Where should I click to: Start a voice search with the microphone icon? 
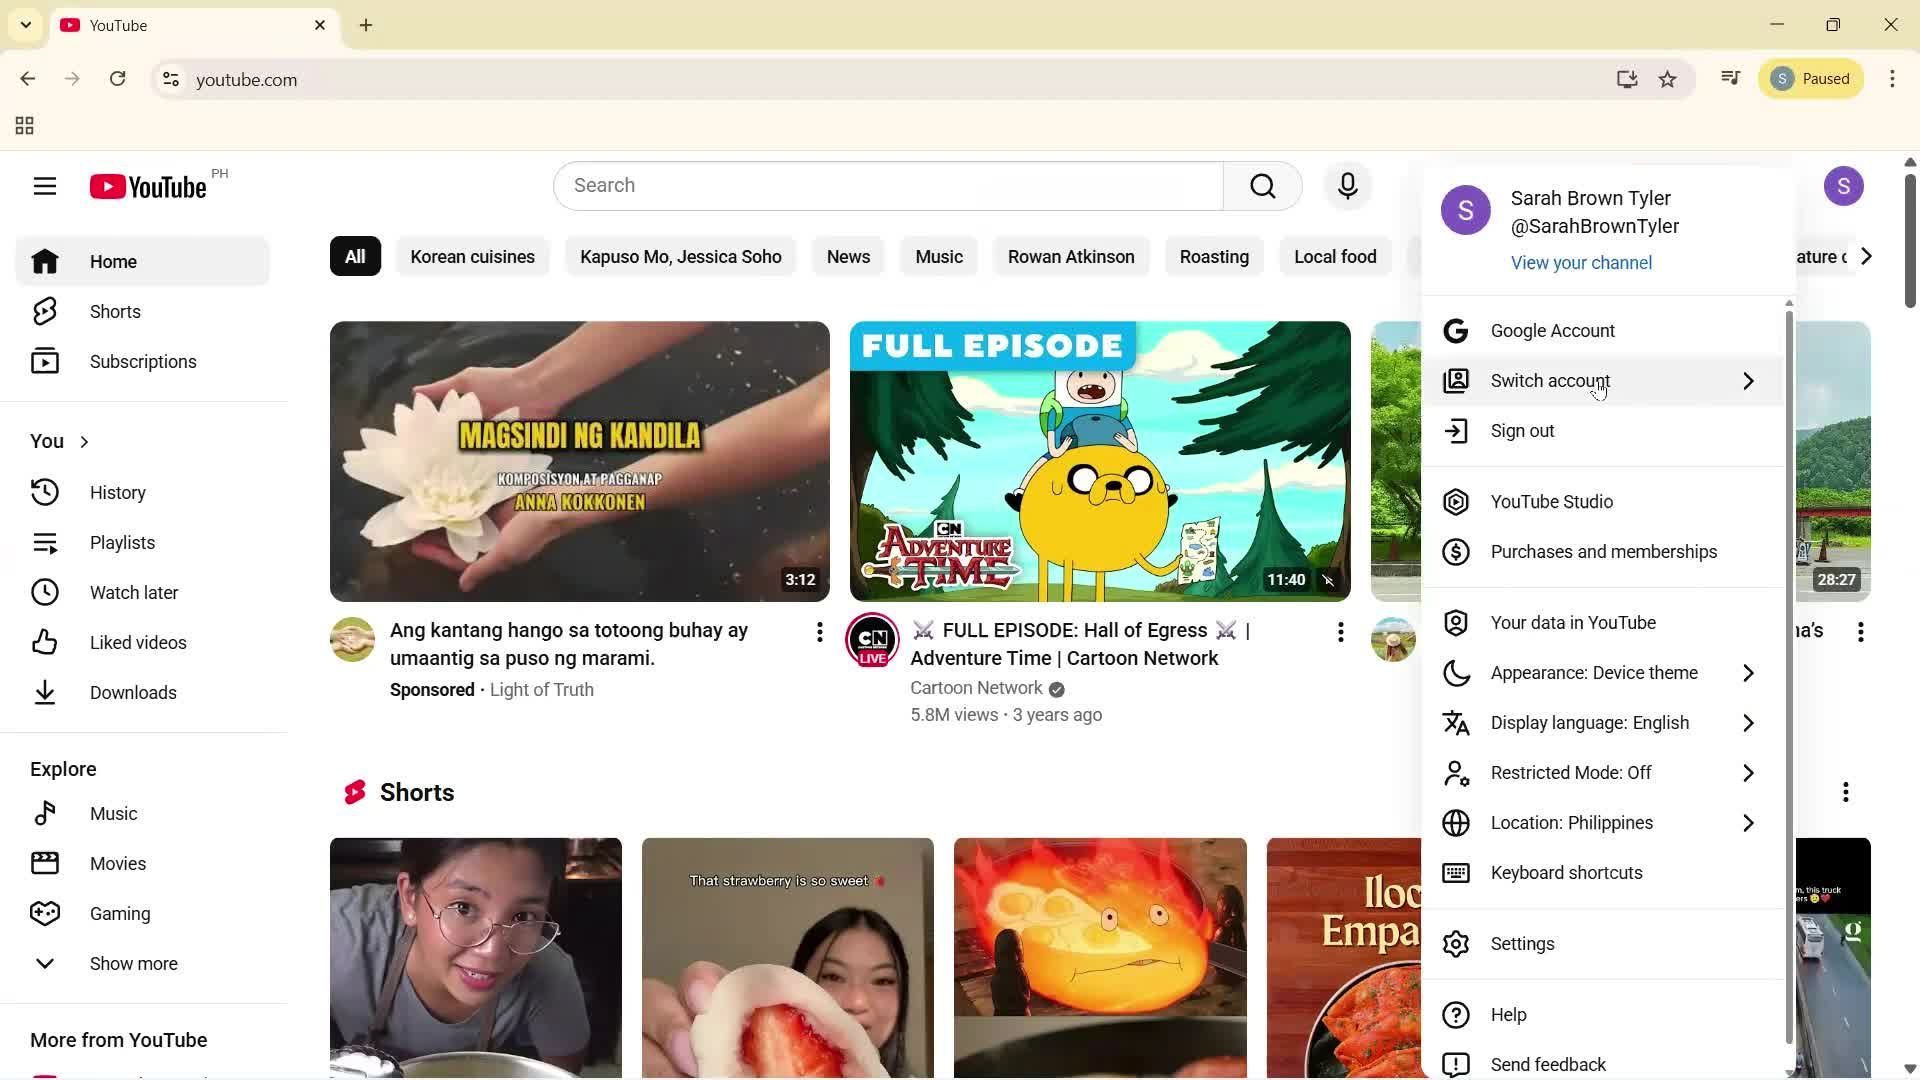click(1347, 186)
